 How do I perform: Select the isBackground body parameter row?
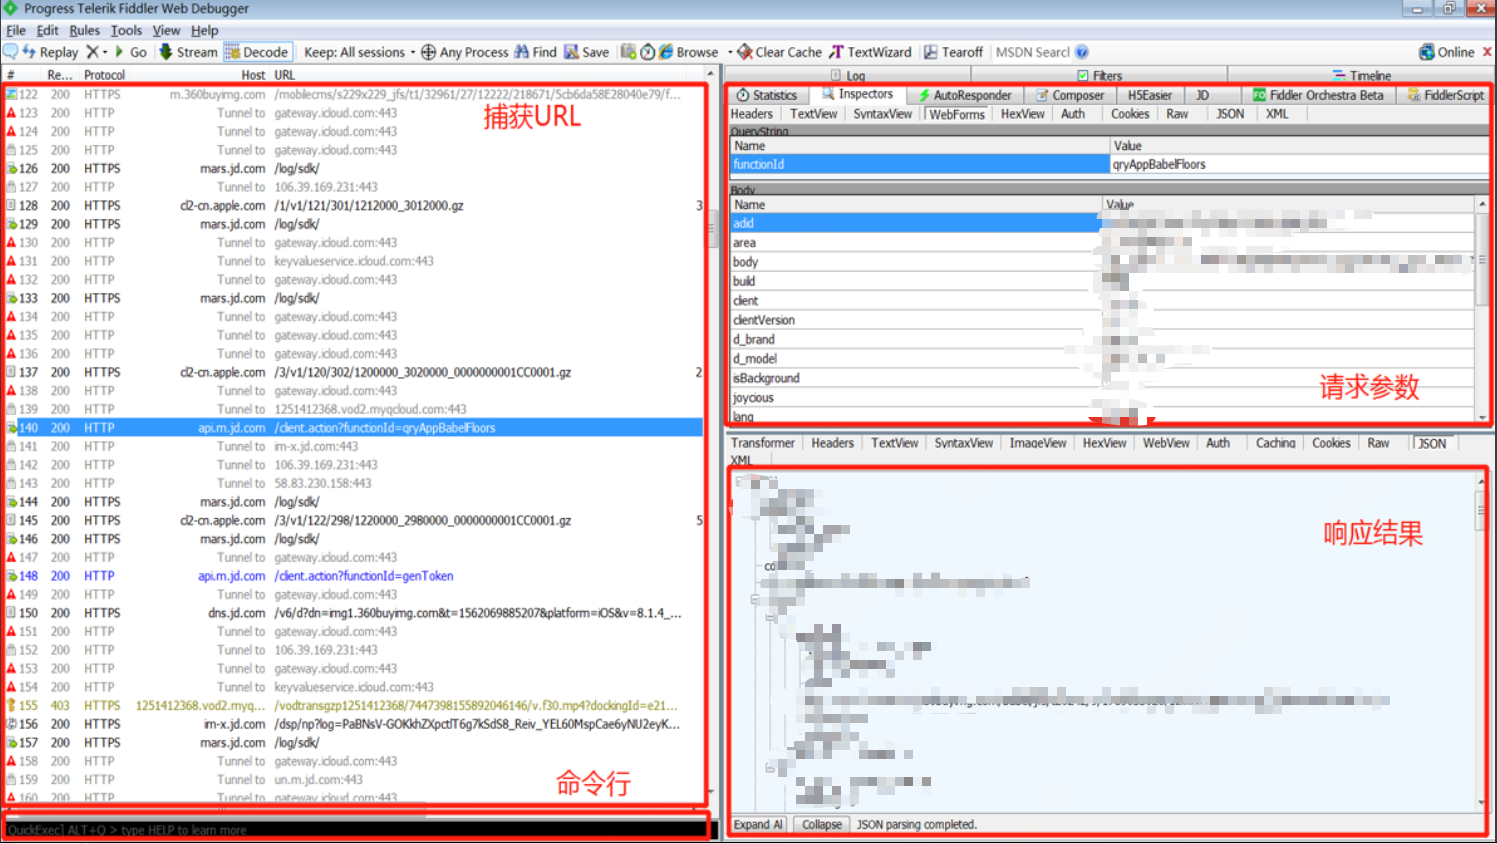(1102, 378)
